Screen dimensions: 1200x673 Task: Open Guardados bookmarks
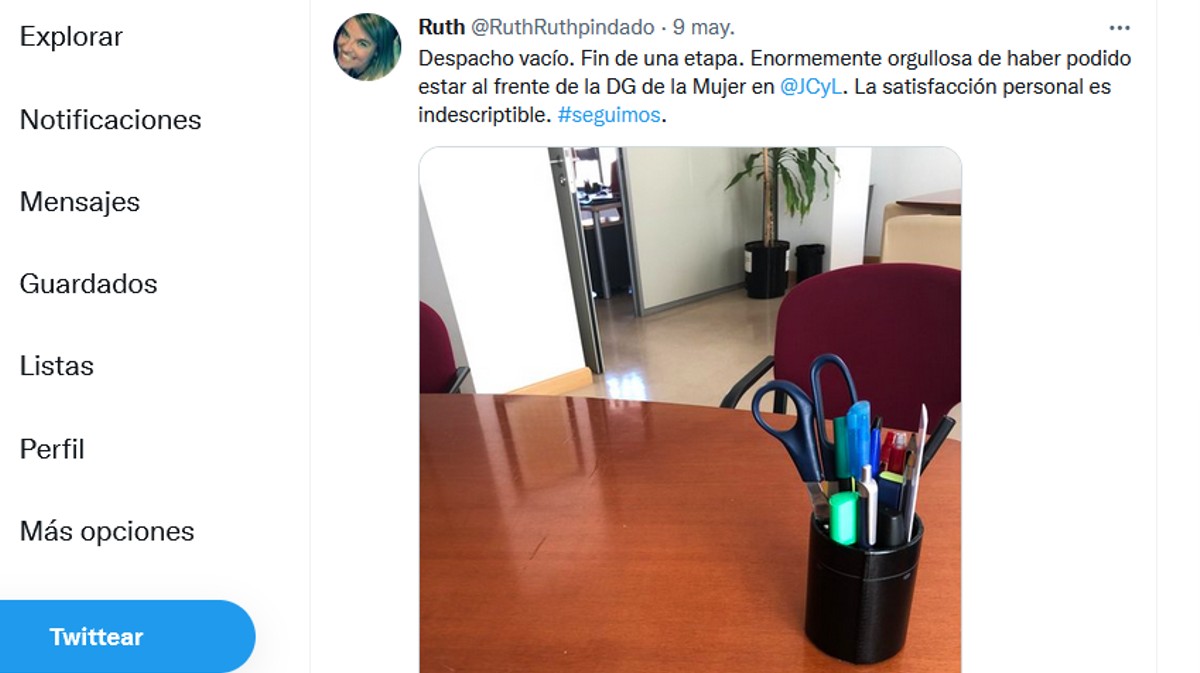coord(88,284)
